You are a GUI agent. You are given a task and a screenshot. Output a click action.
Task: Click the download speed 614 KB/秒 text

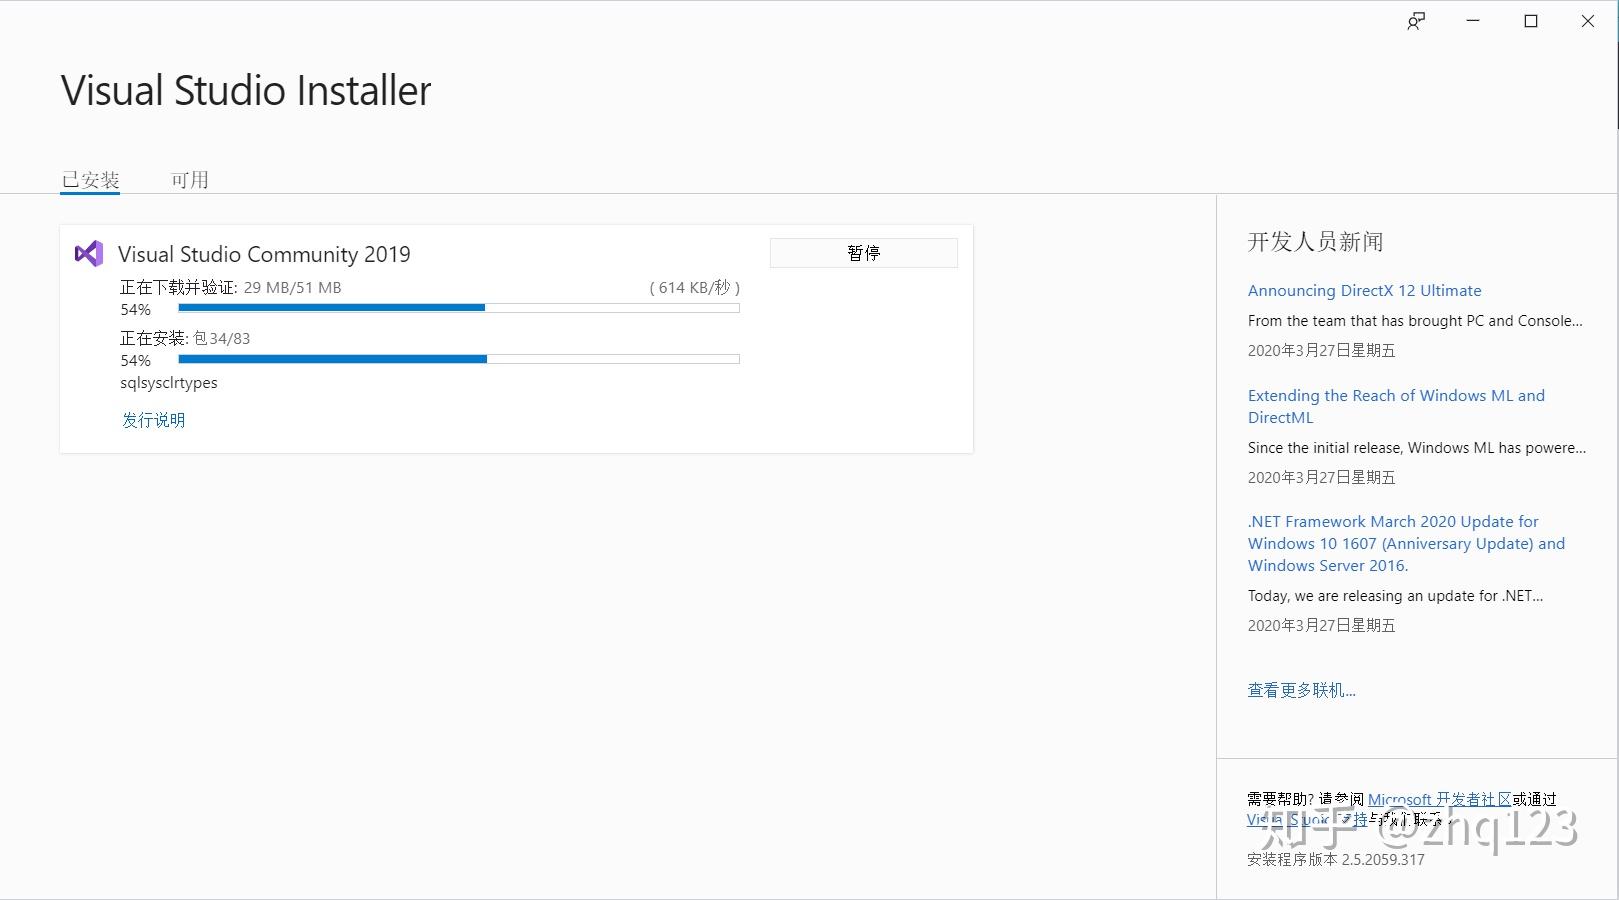coord(694,287)
